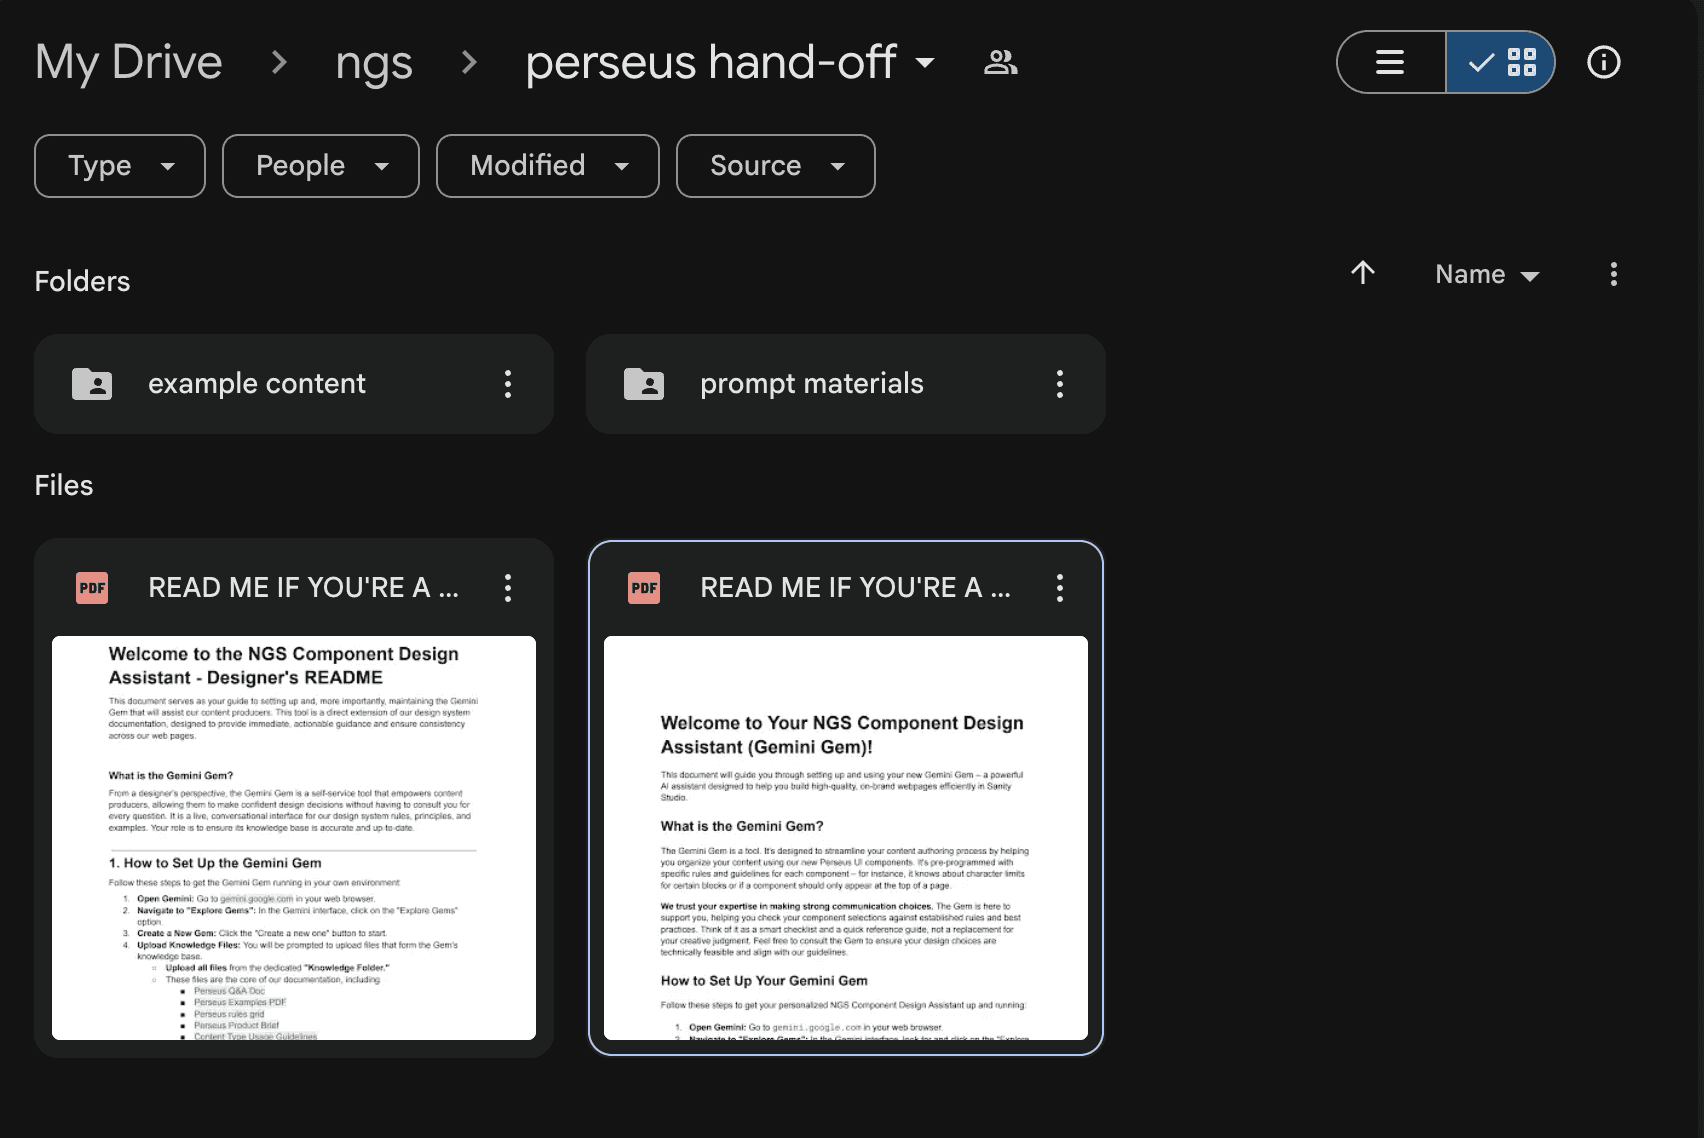This screenshot has width=1704, height=1138.
Task: Navigate to the ngs breadcrumb folder
Action: click(374, 63)
